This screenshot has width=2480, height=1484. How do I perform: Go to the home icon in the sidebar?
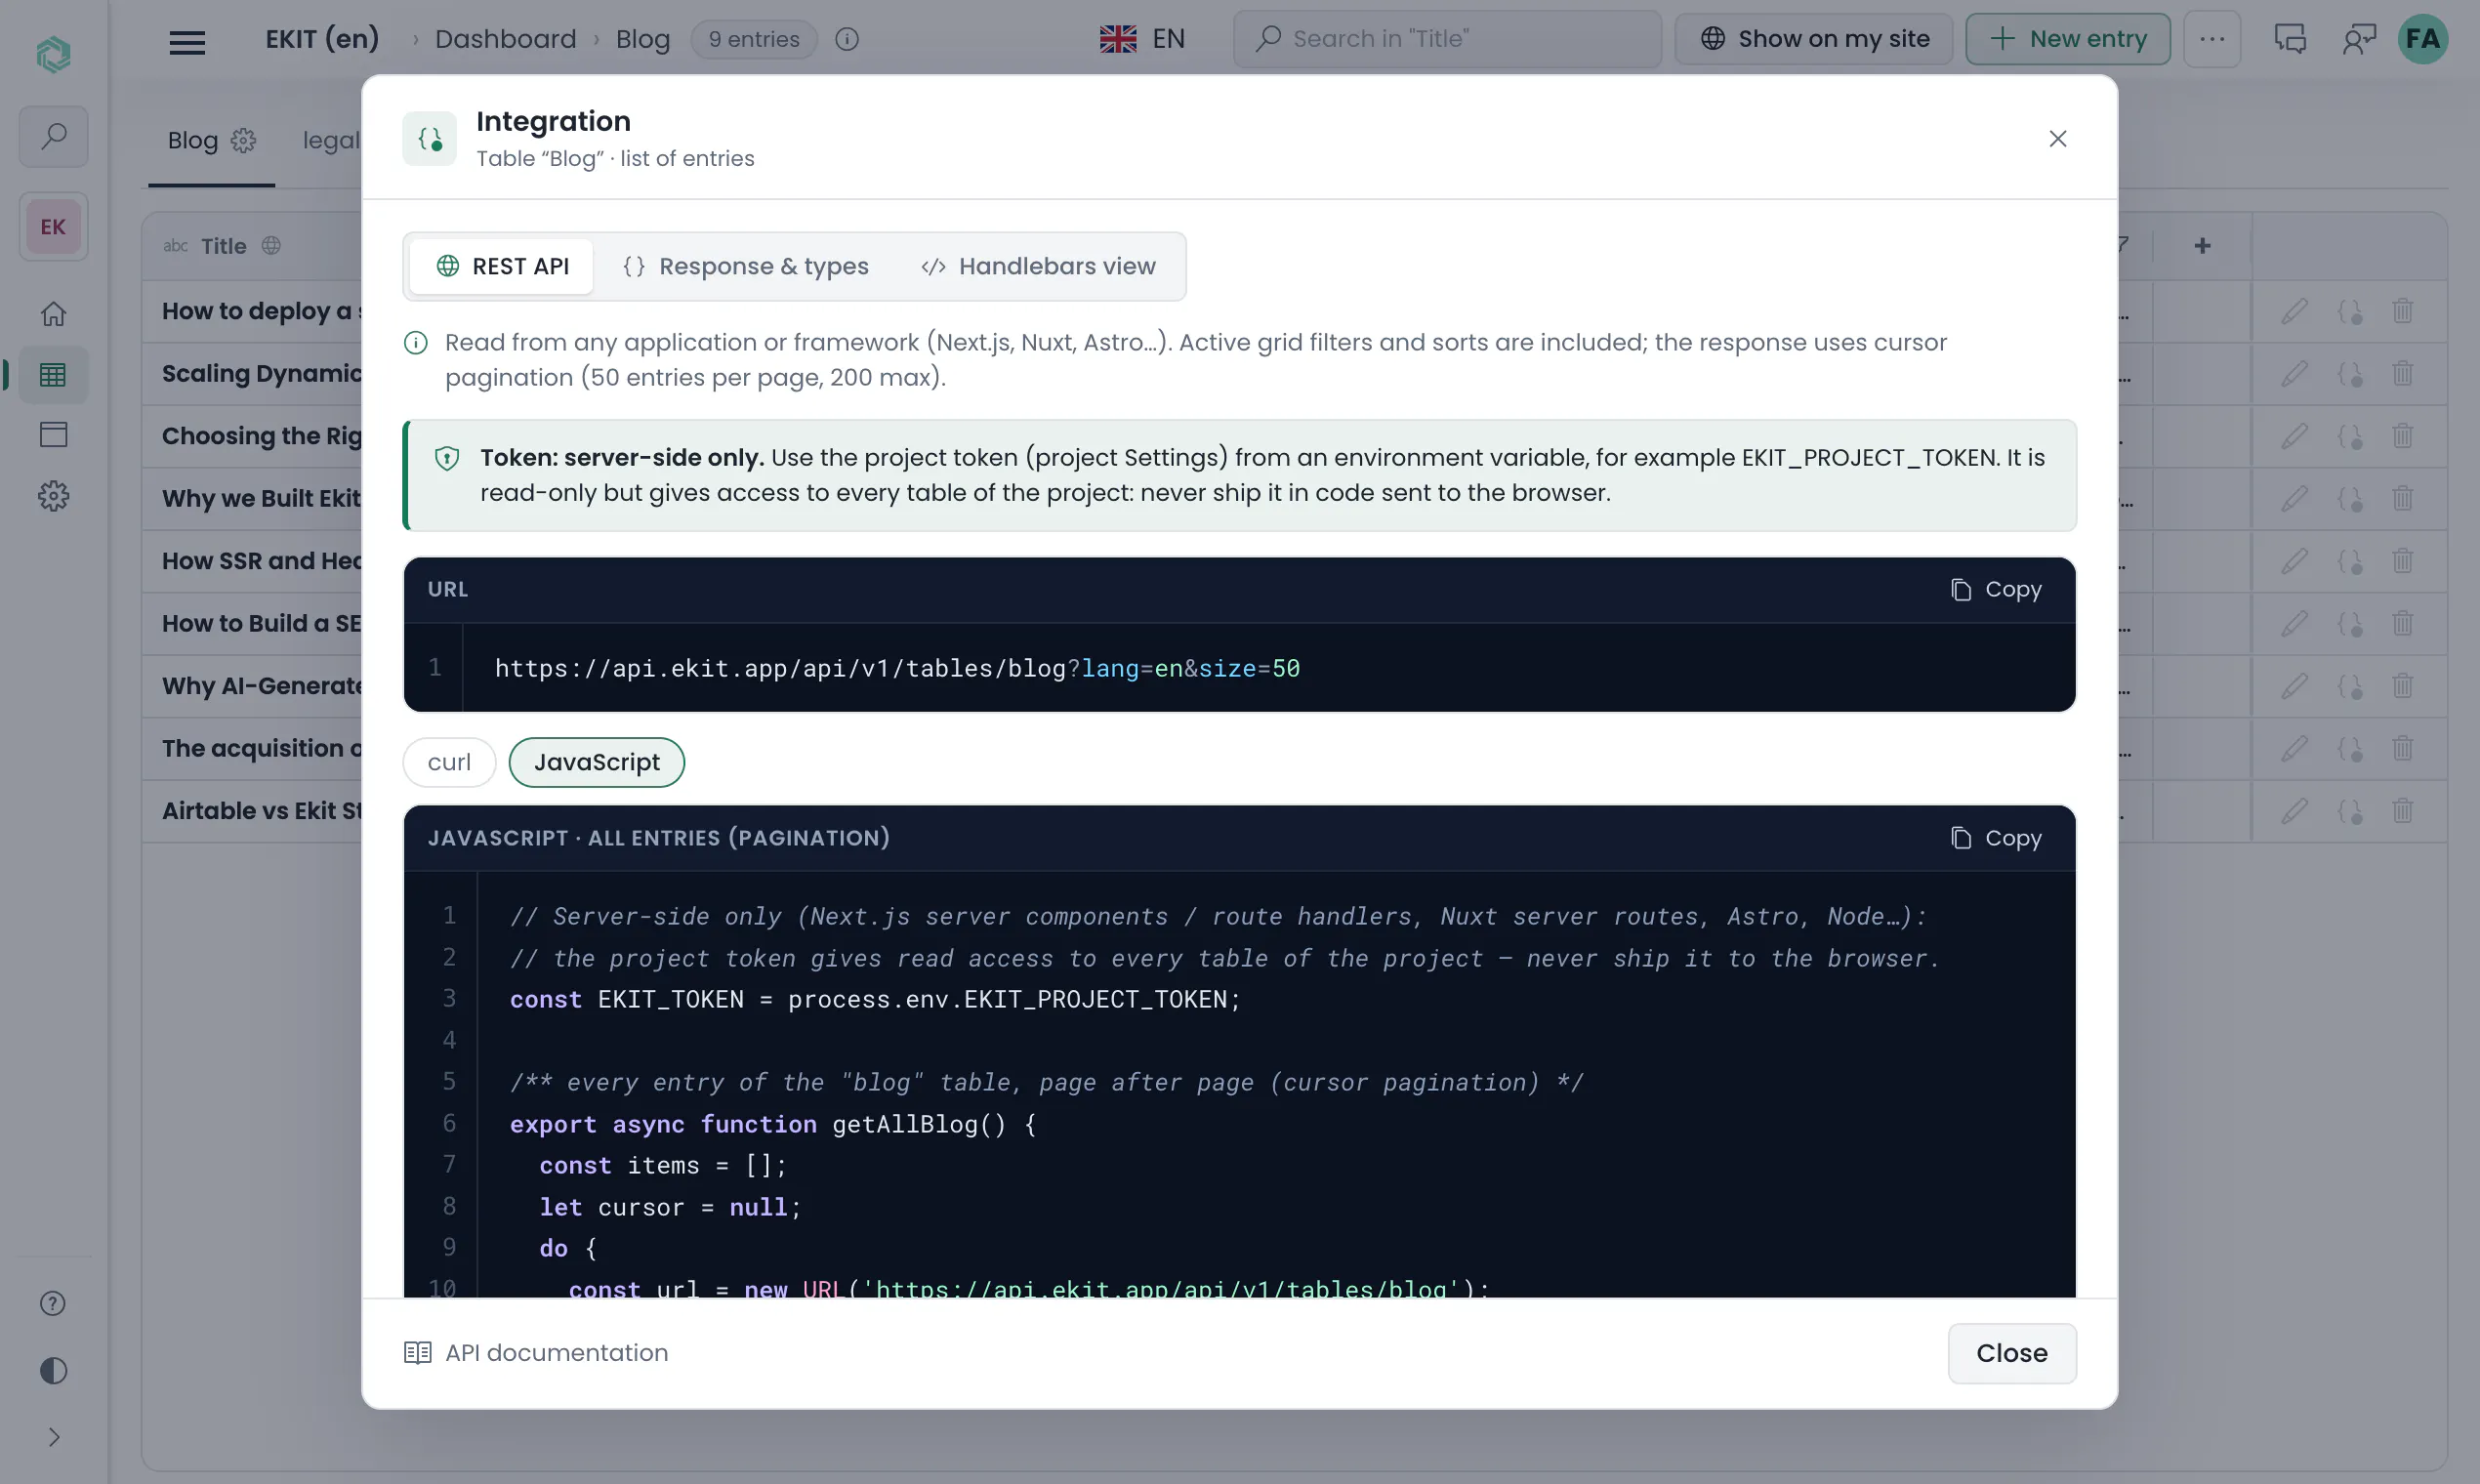(x=53, y=314)
